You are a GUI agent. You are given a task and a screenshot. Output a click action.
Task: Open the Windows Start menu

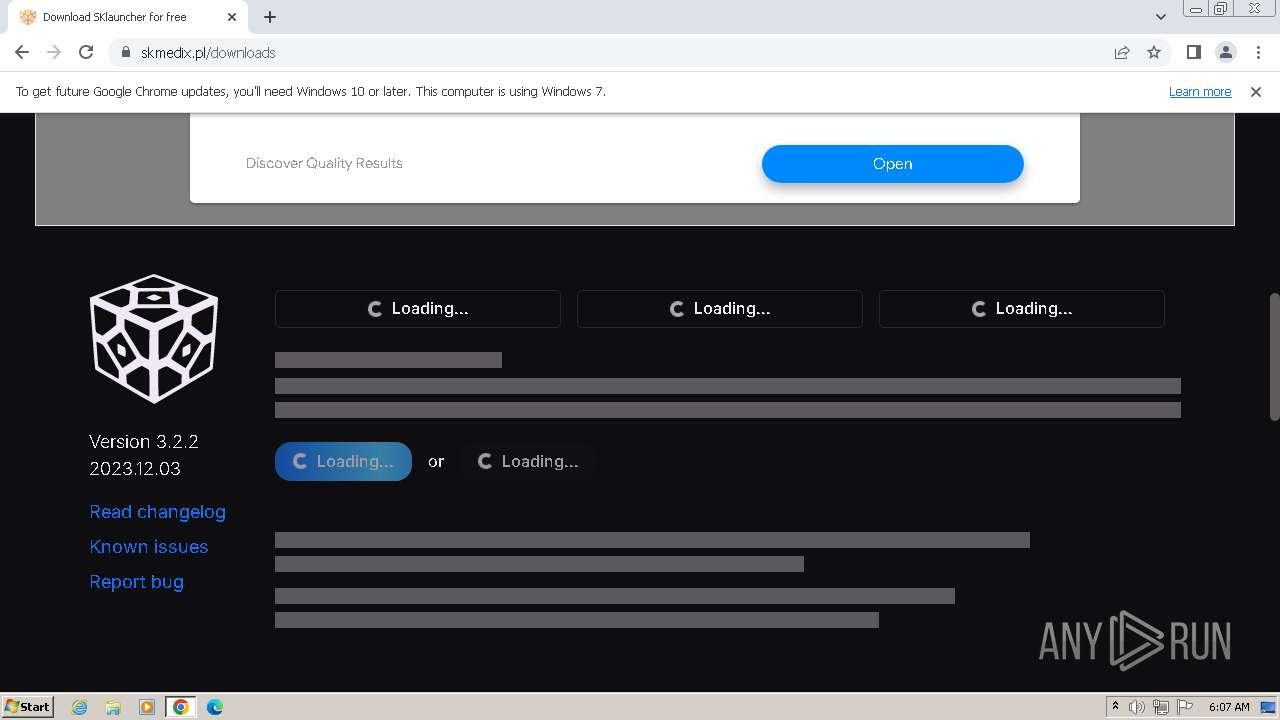[28, 706]
